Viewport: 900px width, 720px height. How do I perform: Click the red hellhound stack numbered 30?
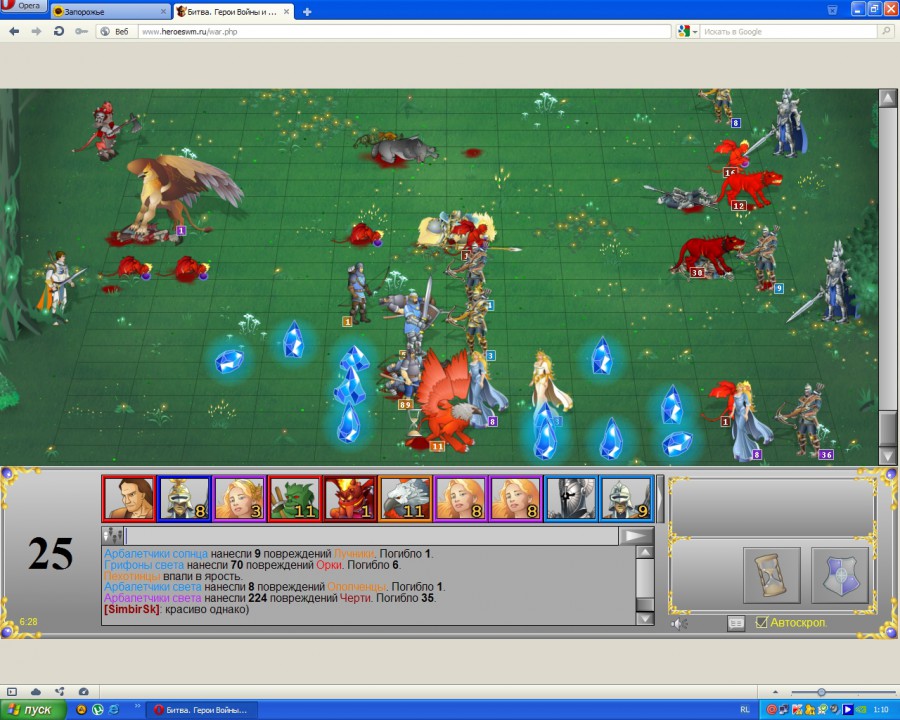tap(708, 253)
